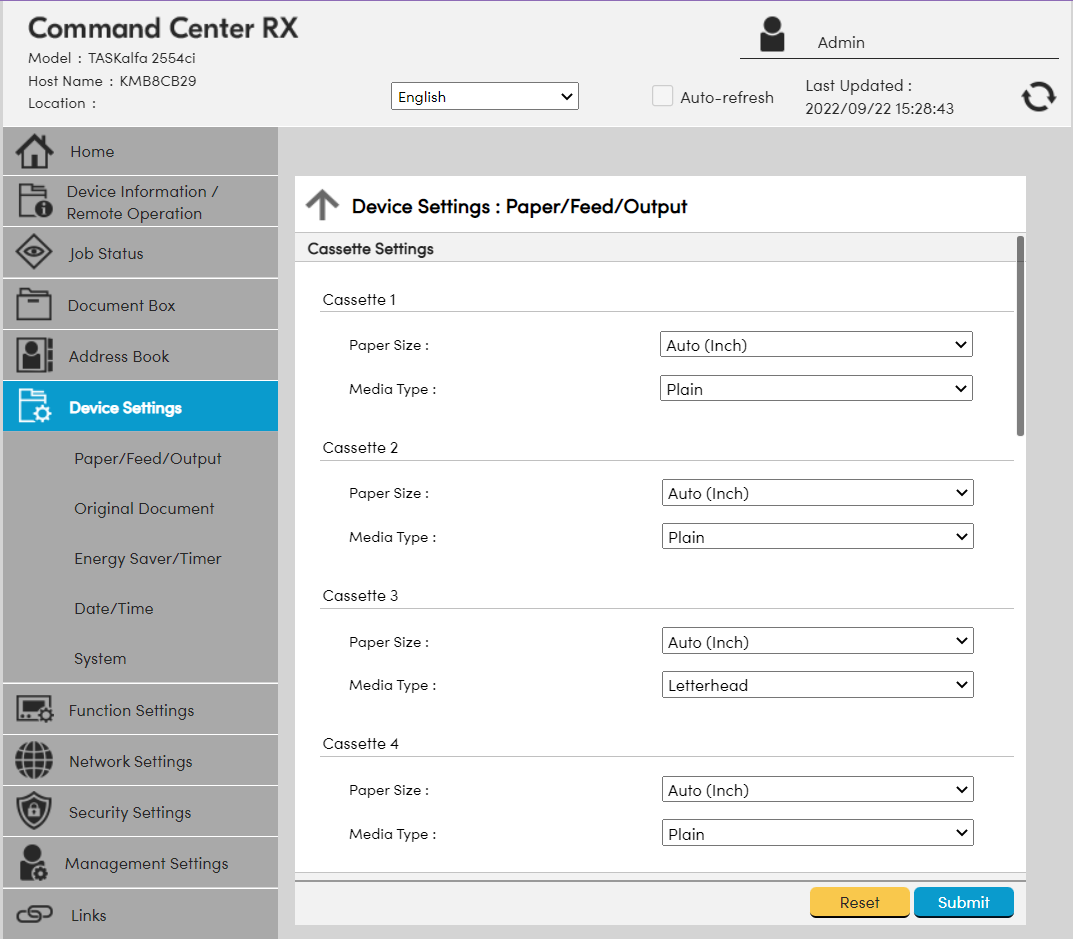Image resolution: width=1073 pixels, height=939 pixels.
Task: Click the Security Settings shield icon
Action: (x=34, y=811)
